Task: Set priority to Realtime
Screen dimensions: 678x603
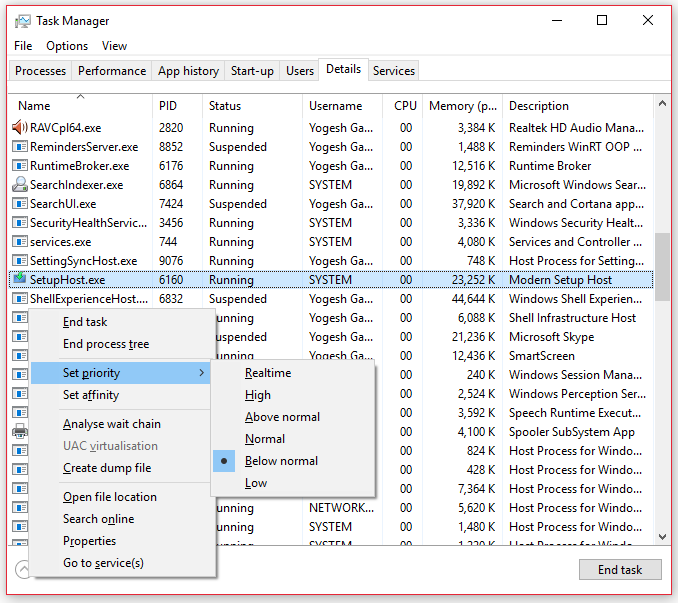Action: click(x=268, y=373)
